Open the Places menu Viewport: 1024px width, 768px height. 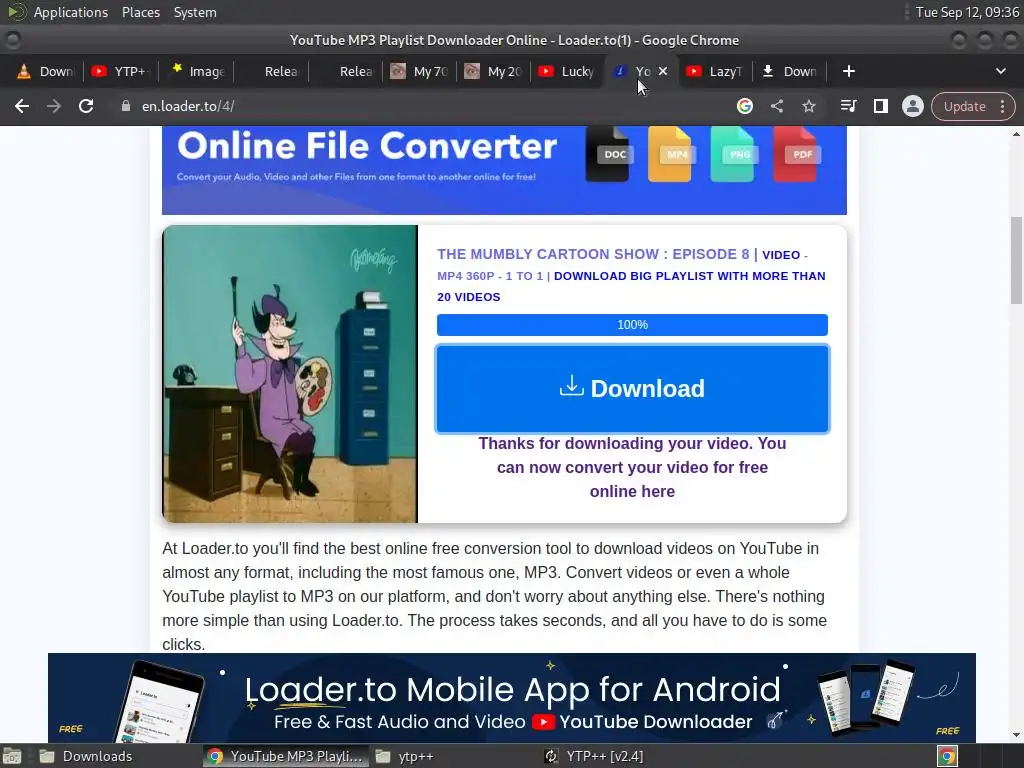pos(141,12)
